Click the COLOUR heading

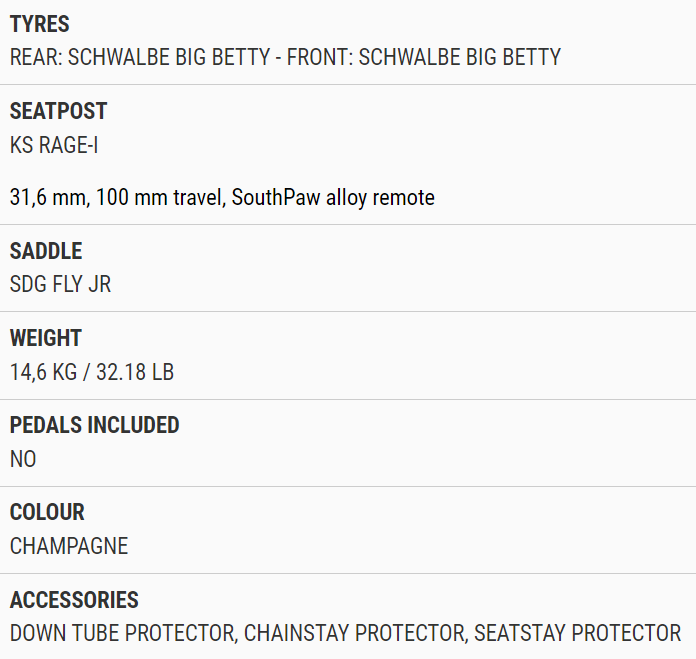point(47,512)
